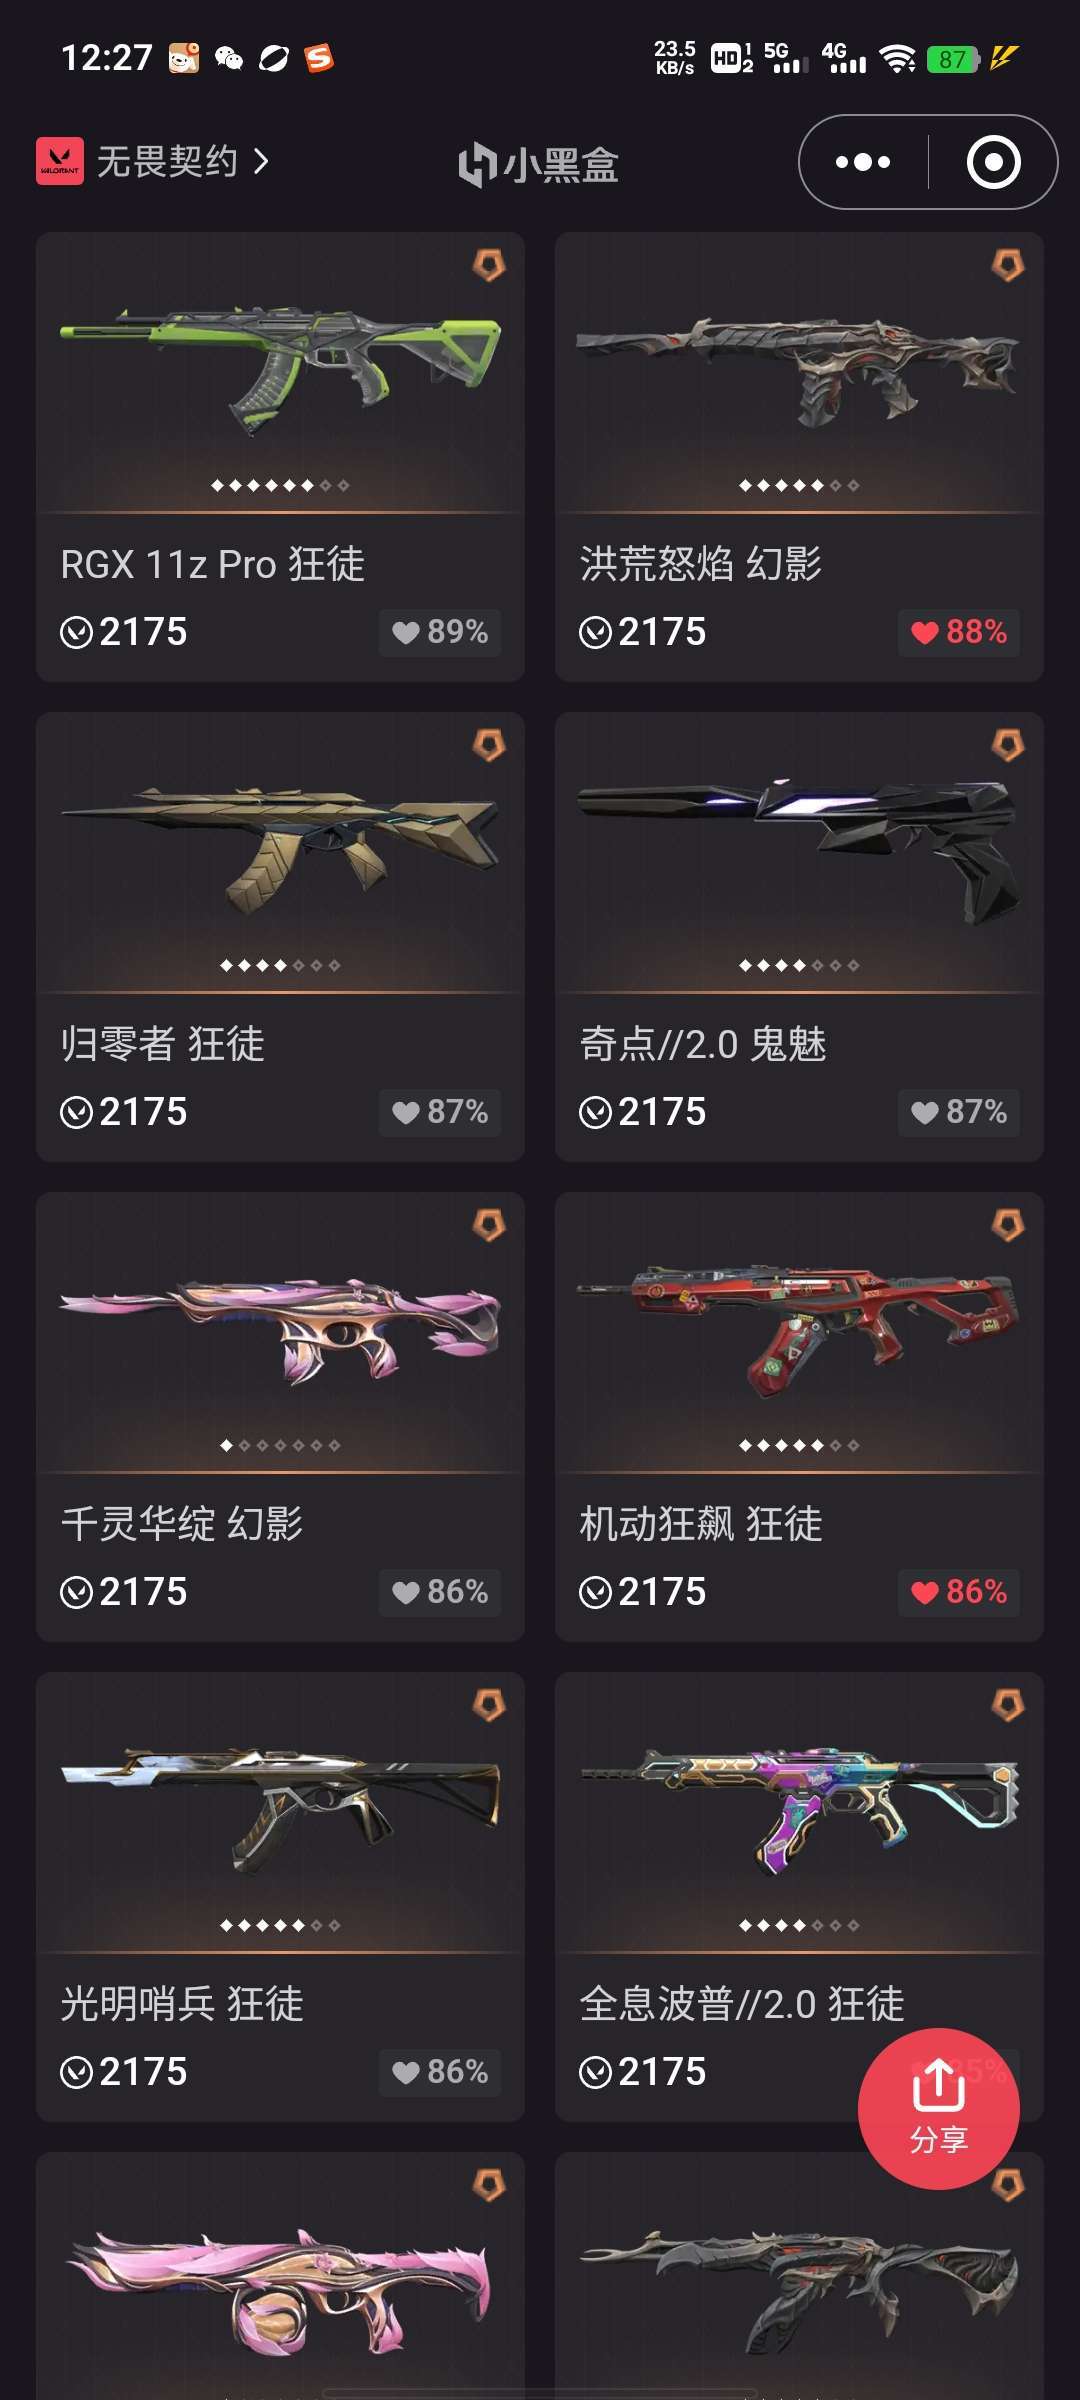Image resolution: width=1080 pixels, height=2400 pixels.
Task: Open the mini program more-options menu
Action: coord(862,162)
